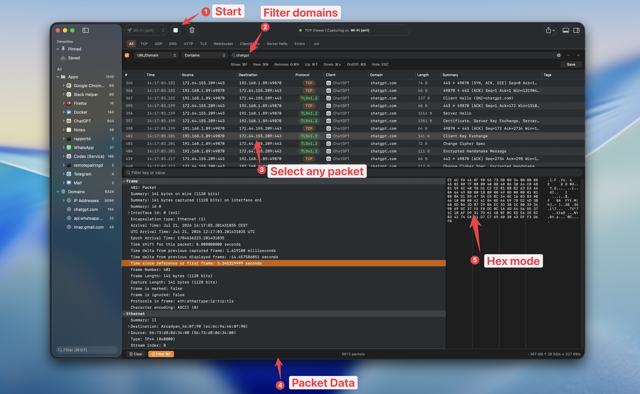The width and height of the screenshot is (640, 394).
Task: Click the Save filter button
Action: [571, 65]
